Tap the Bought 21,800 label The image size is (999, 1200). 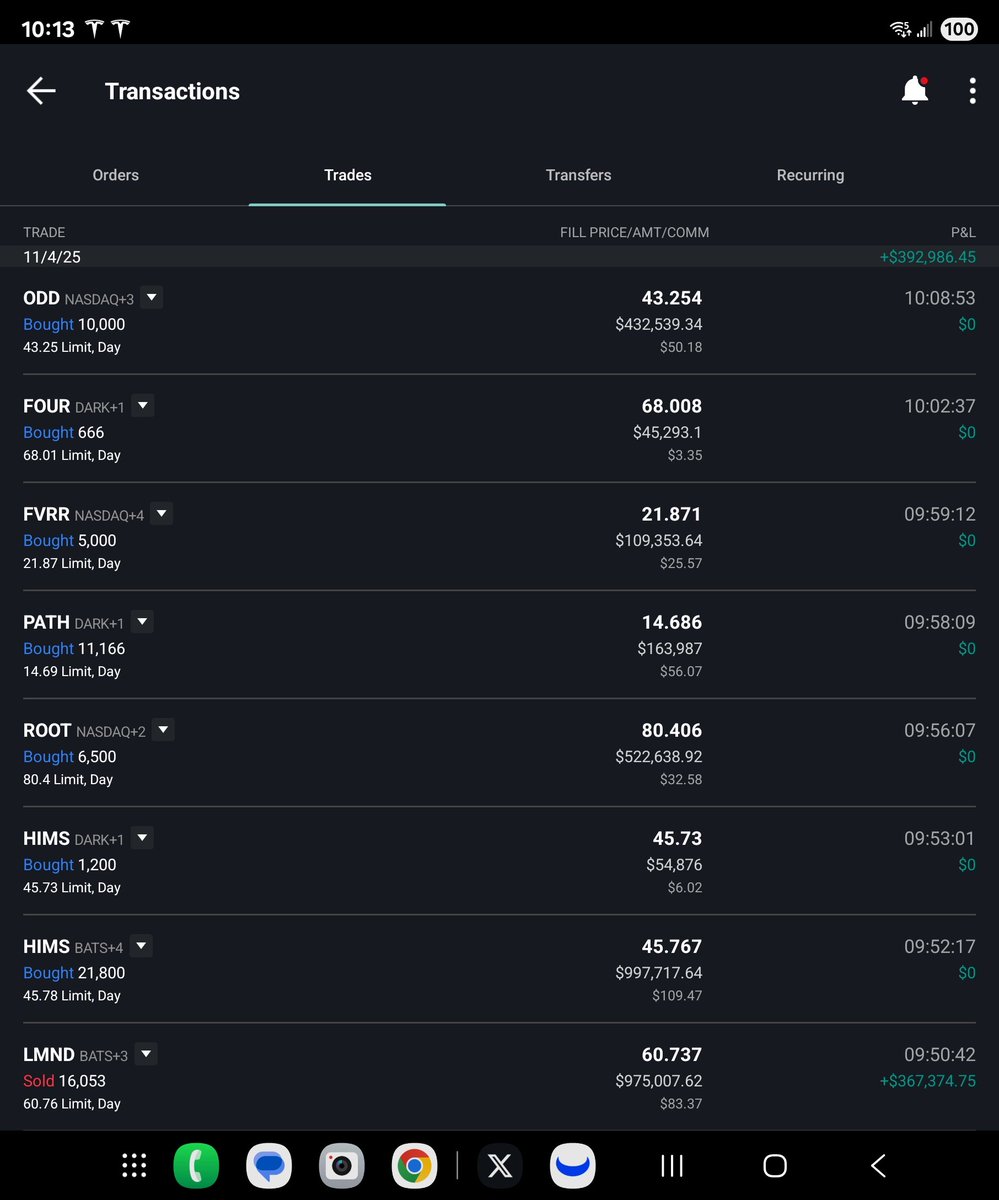[x=74, y=973]
